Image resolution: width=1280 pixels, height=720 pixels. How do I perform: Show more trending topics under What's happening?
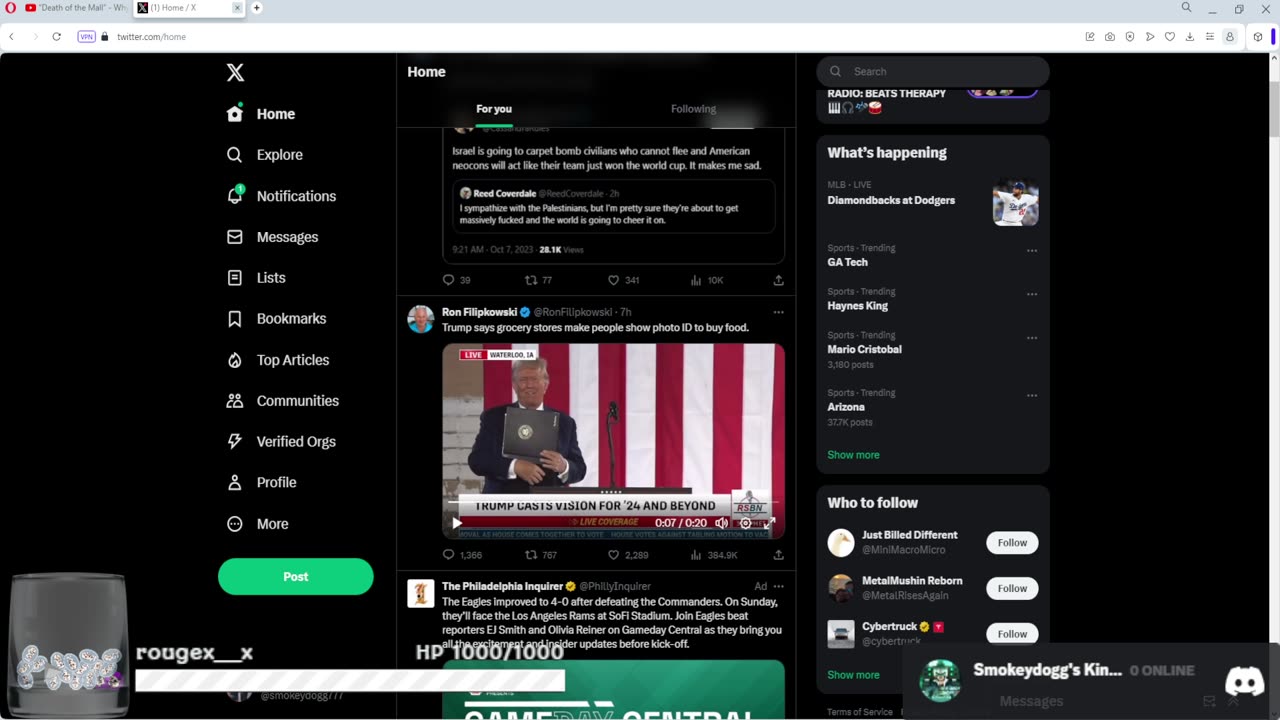[853, 455]
